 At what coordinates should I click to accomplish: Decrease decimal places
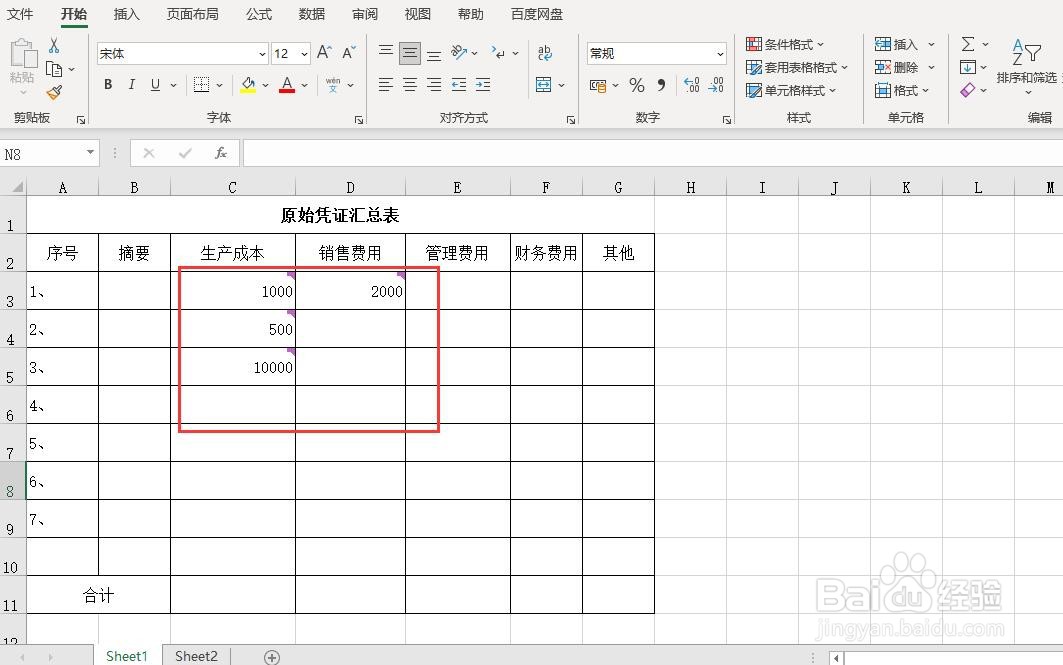[x=716, y=85]
